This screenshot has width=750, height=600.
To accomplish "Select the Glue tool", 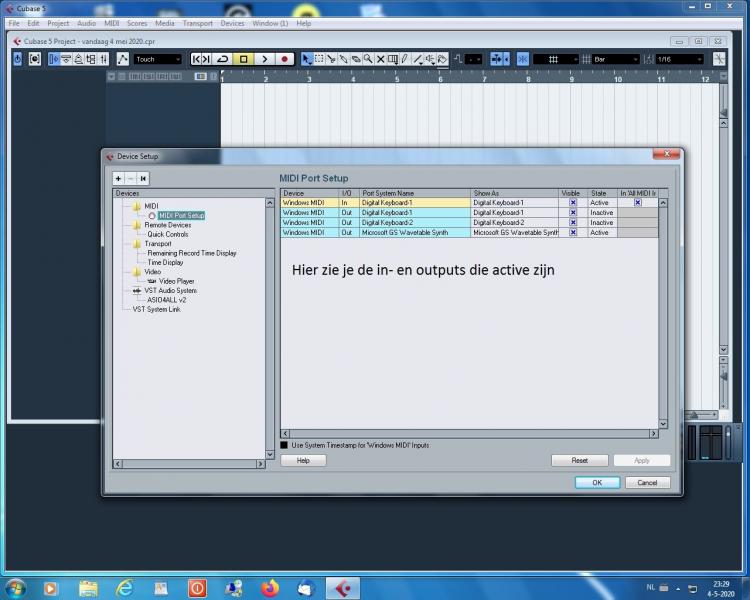I will point(343,59).
